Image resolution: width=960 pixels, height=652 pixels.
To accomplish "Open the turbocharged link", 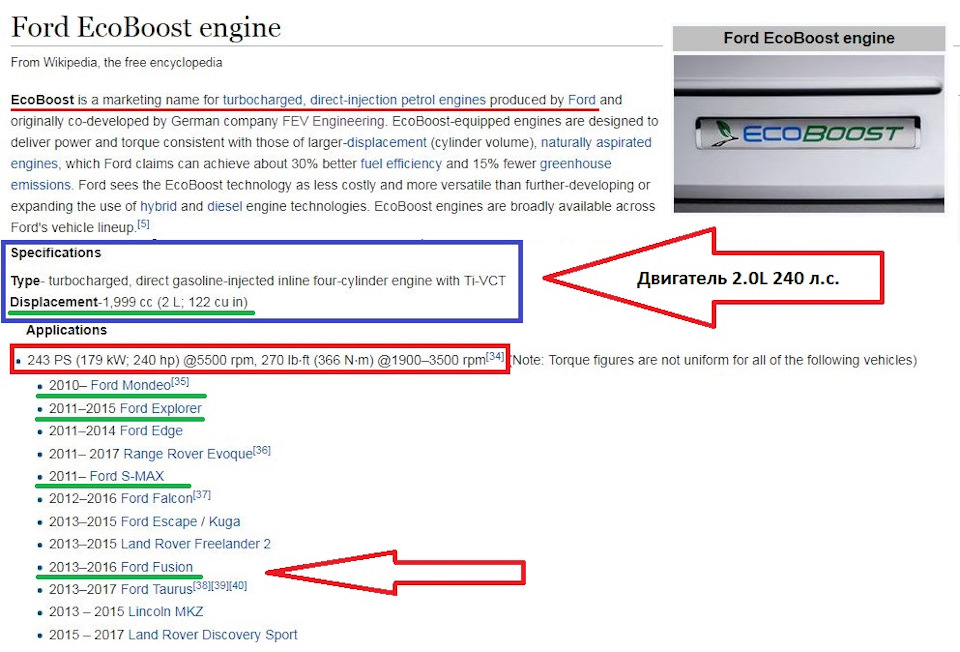I will coord(262,100).
